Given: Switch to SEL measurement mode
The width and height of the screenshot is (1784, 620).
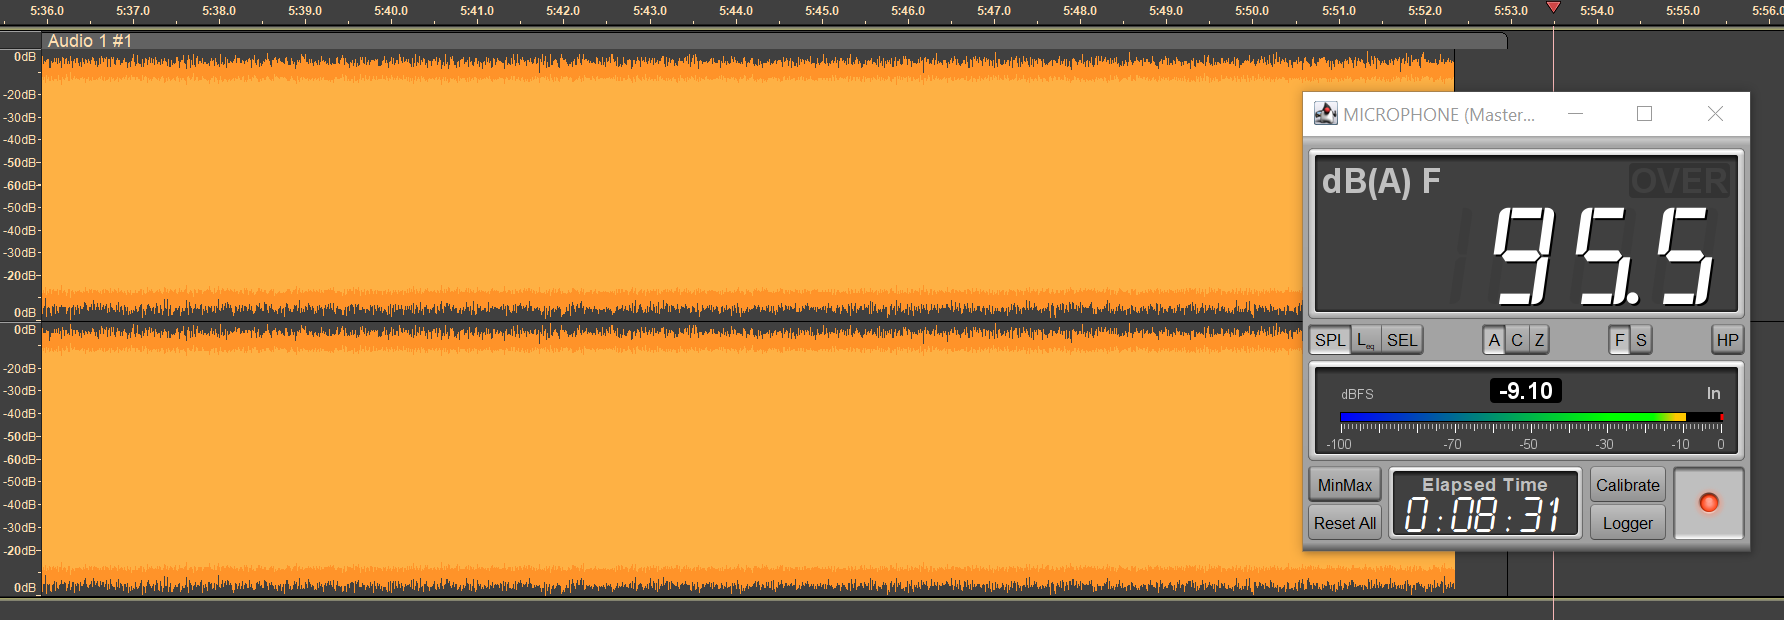Looking at the screenshot, I should pyautogui.click(x=1402, y=340).
